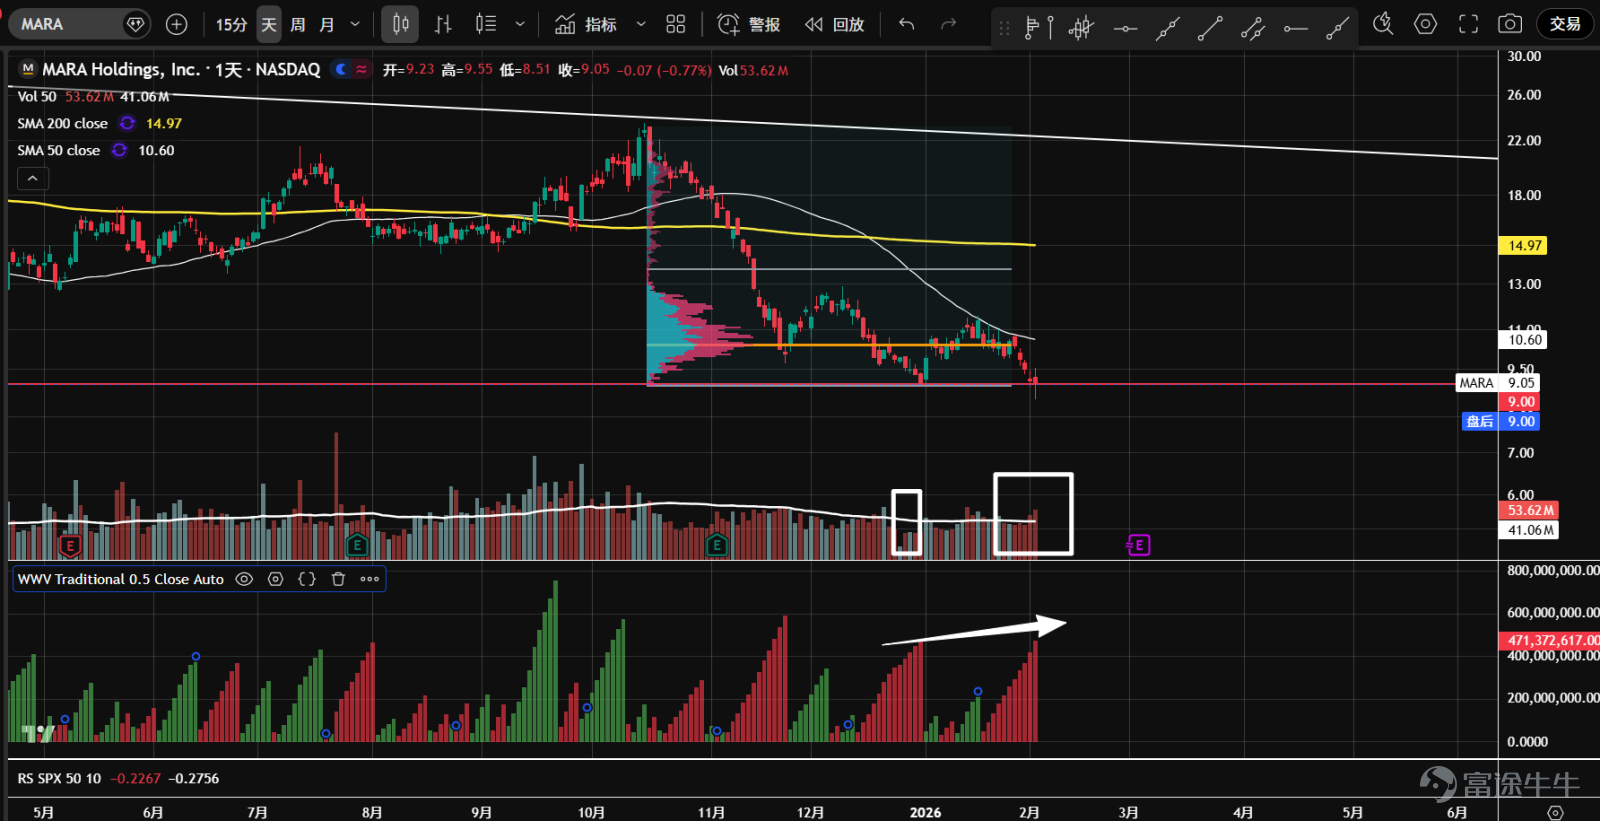
Task: Select the 周 weekly timeframe
Action: (298, 24)
